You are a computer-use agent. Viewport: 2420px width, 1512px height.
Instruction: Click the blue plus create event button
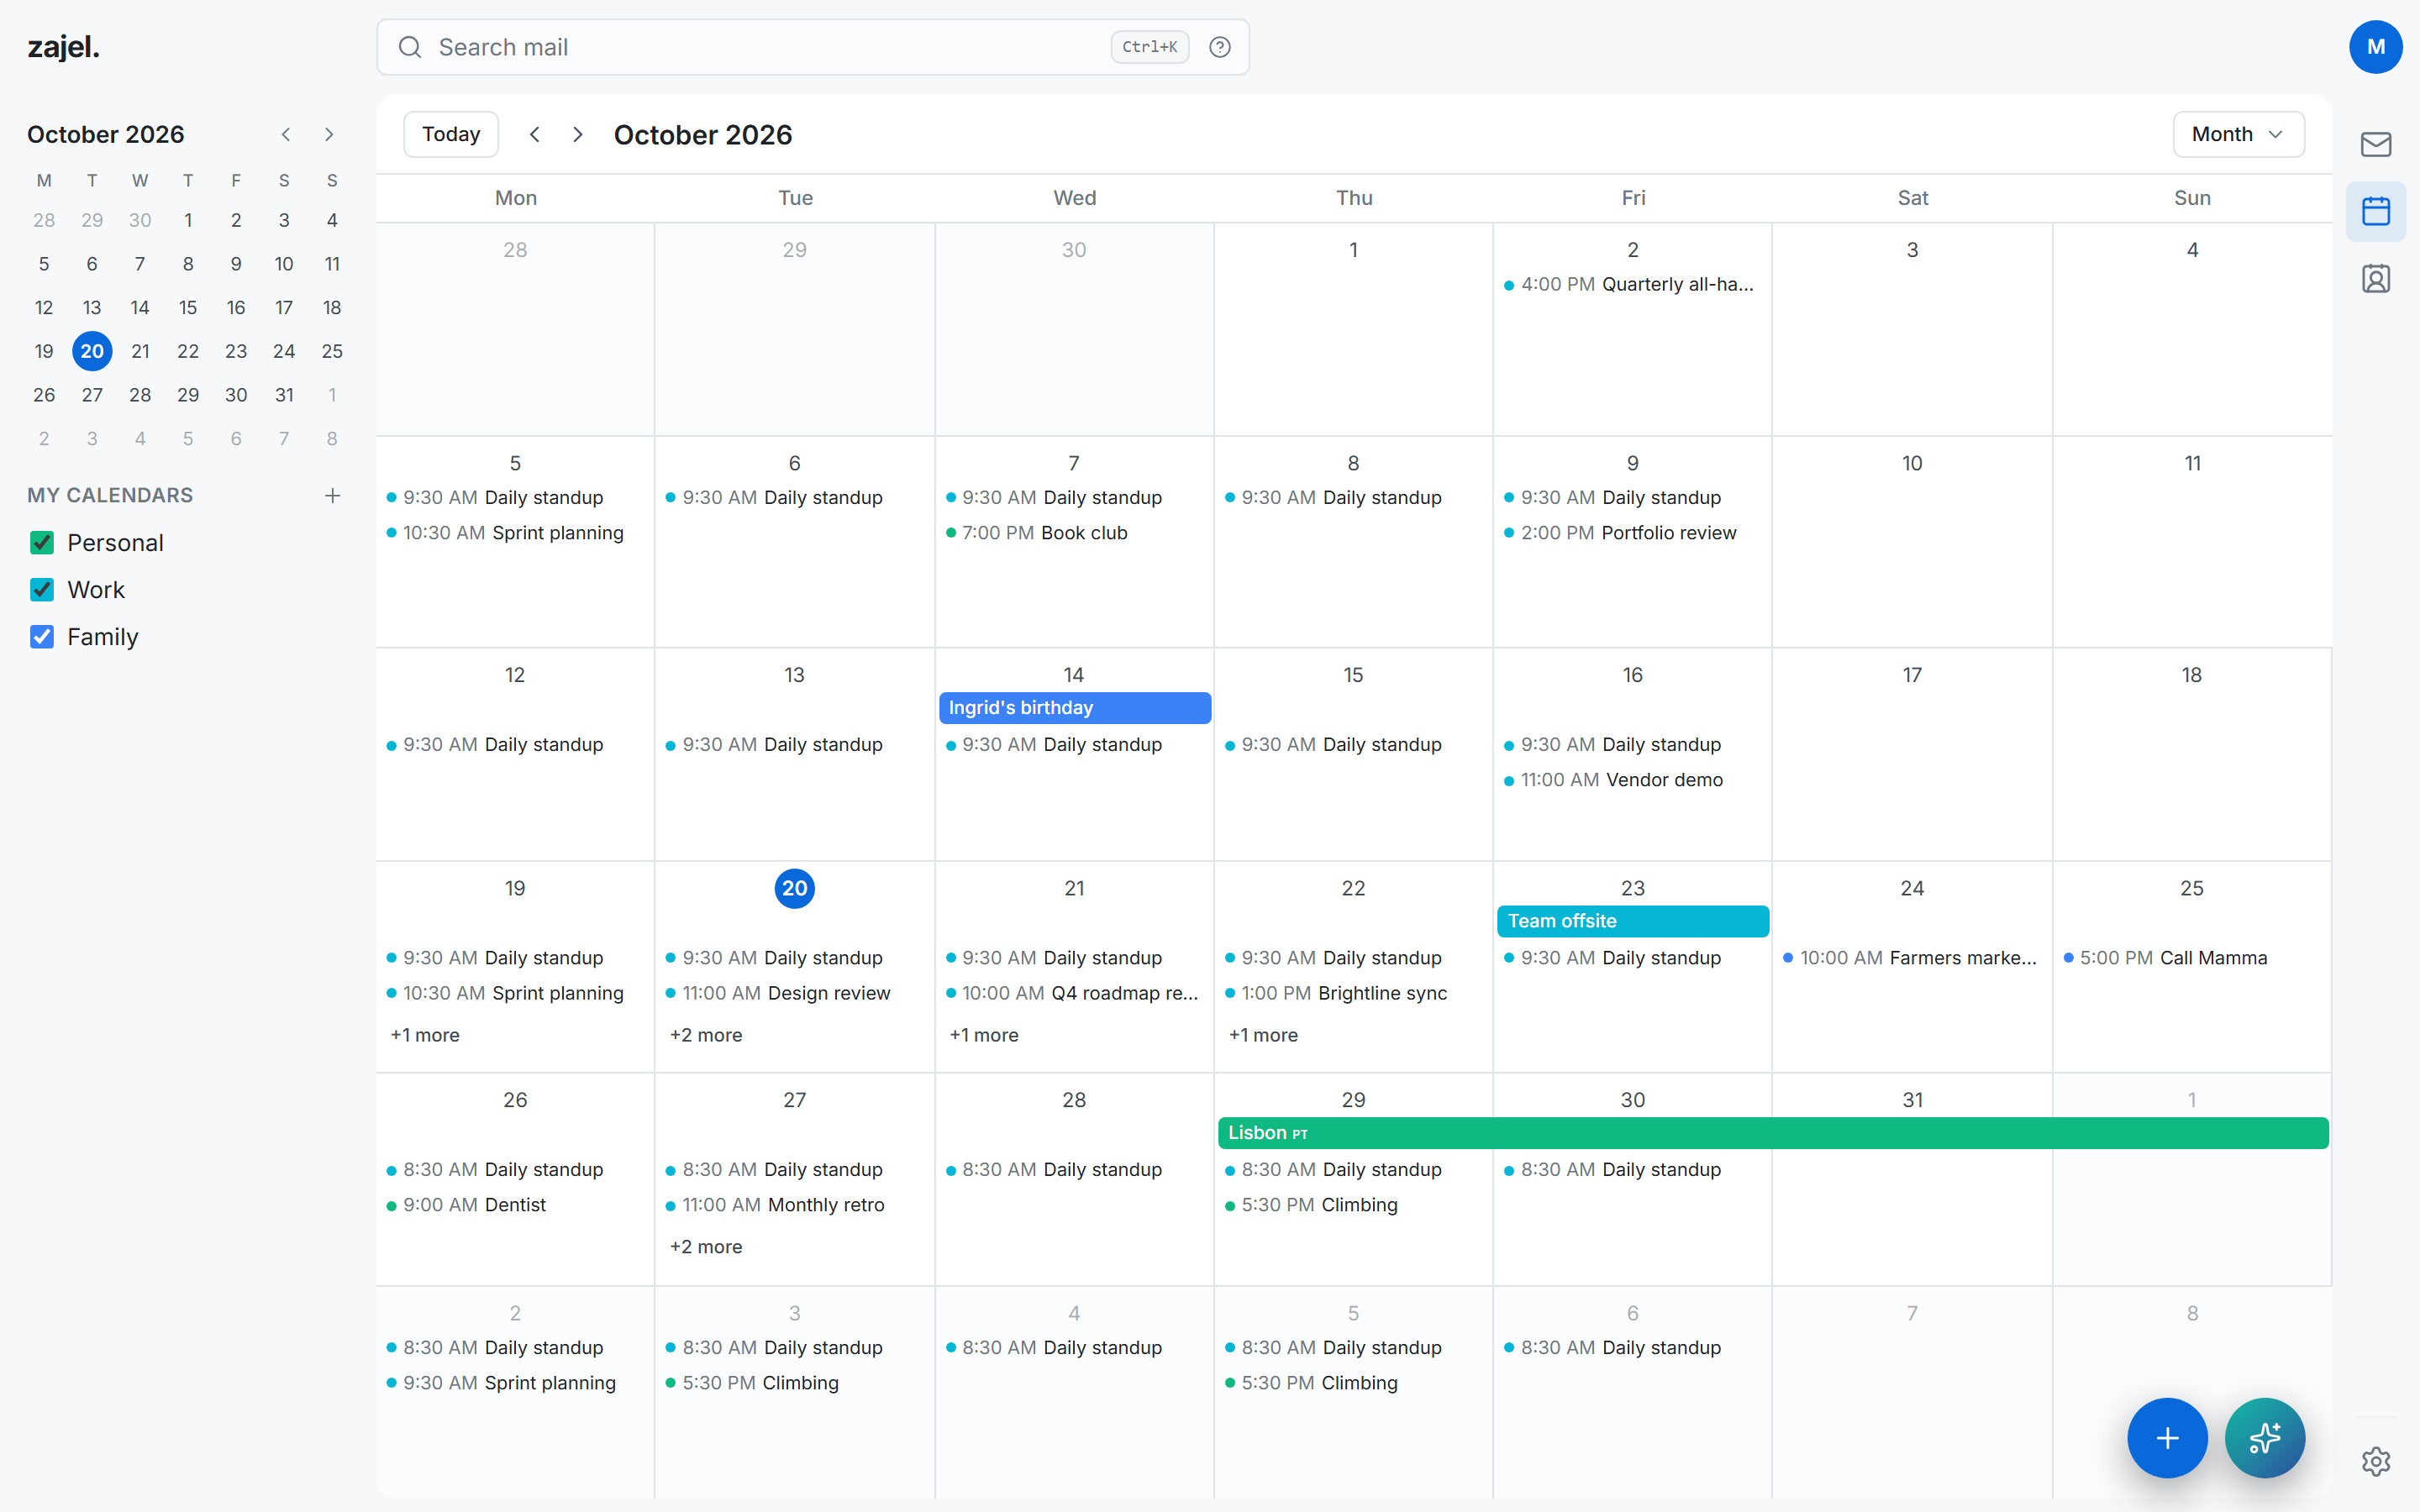[x=2167, y=1438]
